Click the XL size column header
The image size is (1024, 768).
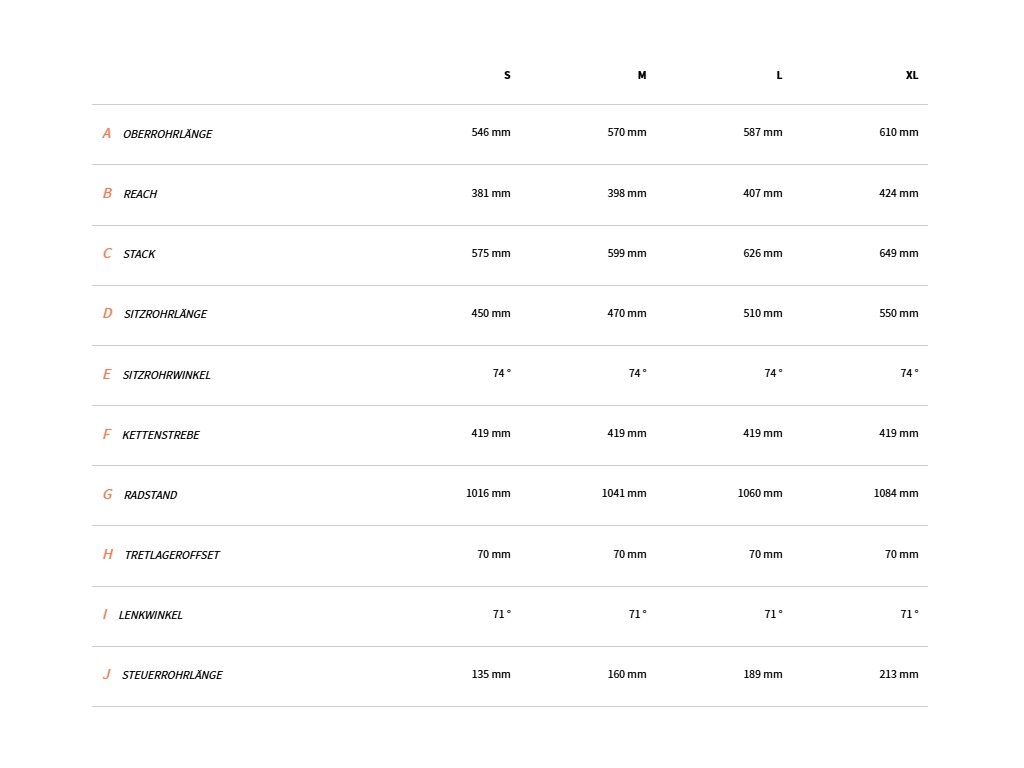912,75
